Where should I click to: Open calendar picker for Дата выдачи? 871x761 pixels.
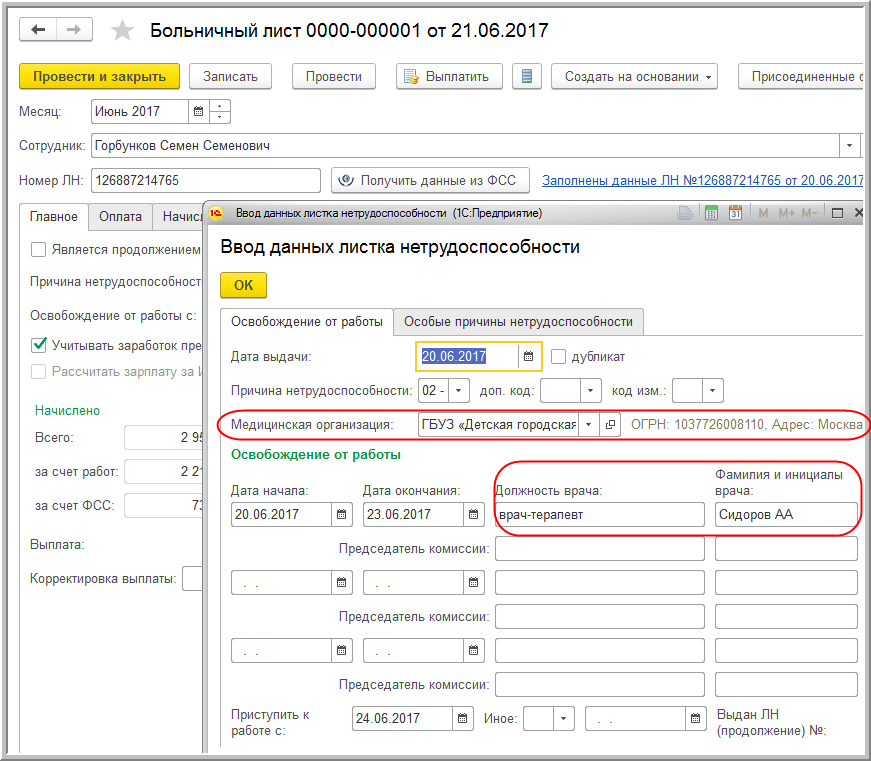[529, 357]
